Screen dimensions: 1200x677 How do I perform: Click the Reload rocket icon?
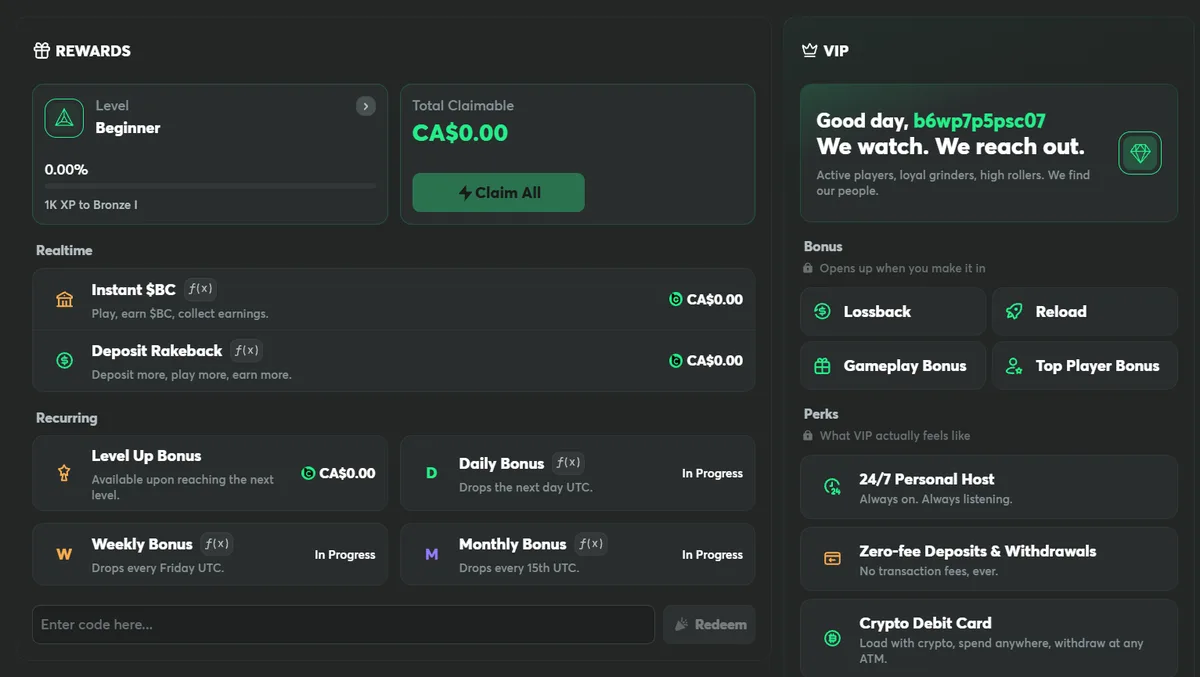1014,311
